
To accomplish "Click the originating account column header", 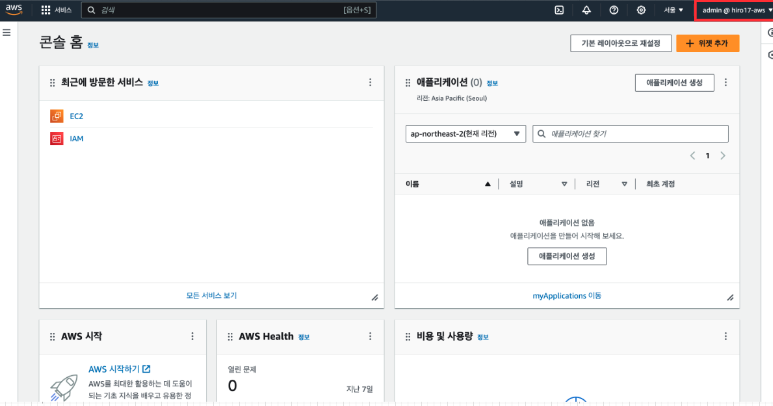I will (661, 184).
